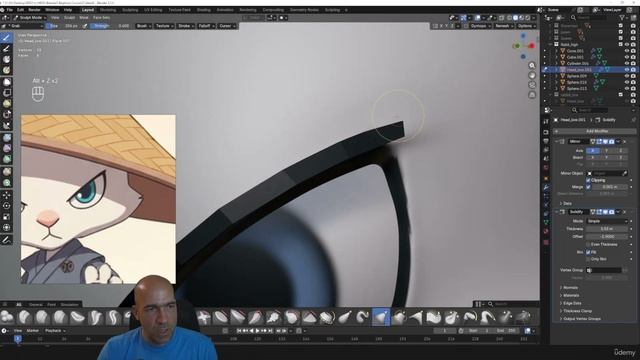The image size is (640, 360).
Task: Switch to the Shading workspace tab
Action: [x=204, y=10]
